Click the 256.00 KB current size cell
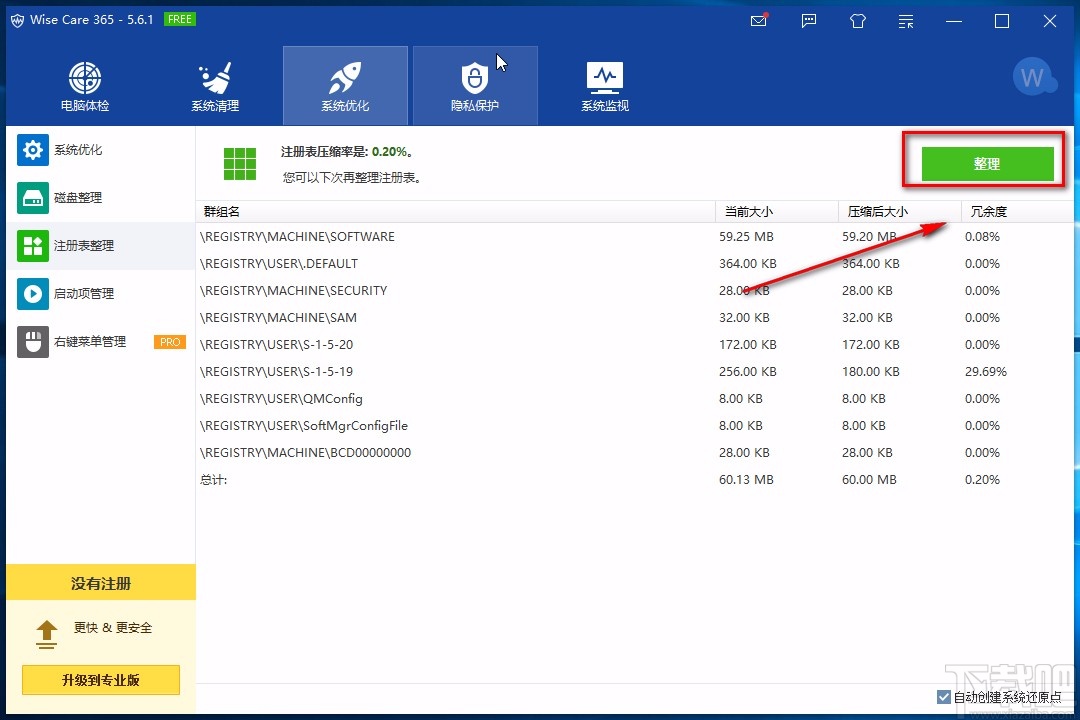Screen dimensions: 1080x720 (747, 371)
